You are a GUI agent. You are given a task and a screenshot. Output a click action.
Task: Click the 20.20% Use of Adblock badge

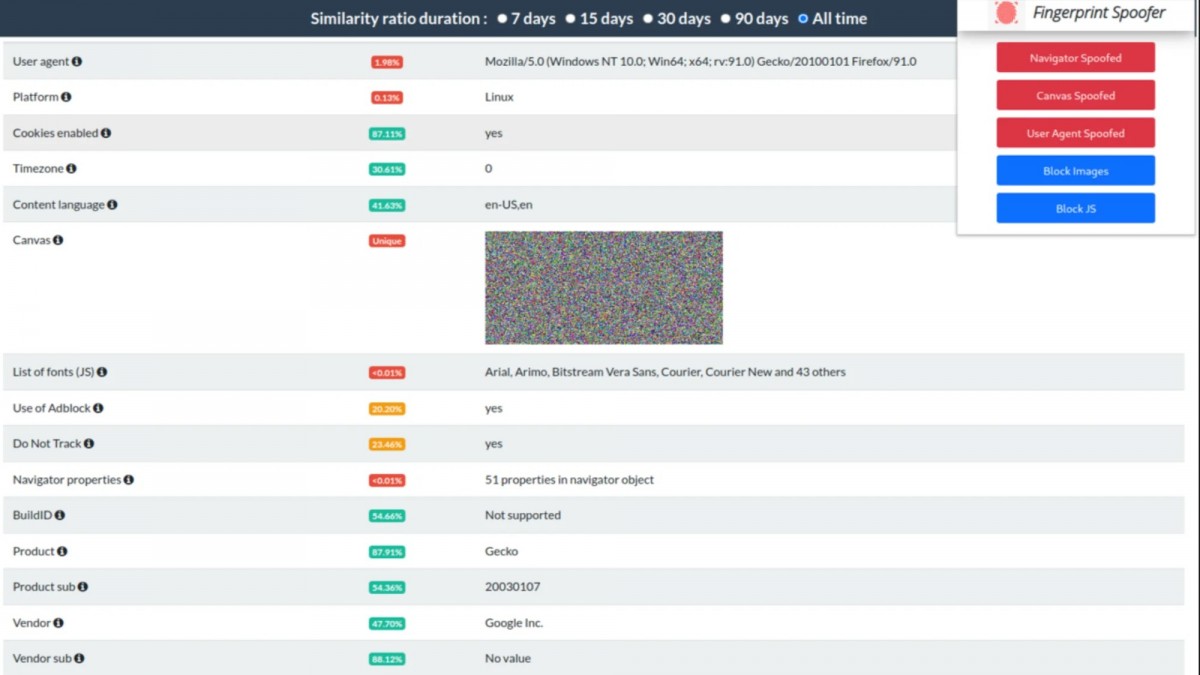click(387, 409)
